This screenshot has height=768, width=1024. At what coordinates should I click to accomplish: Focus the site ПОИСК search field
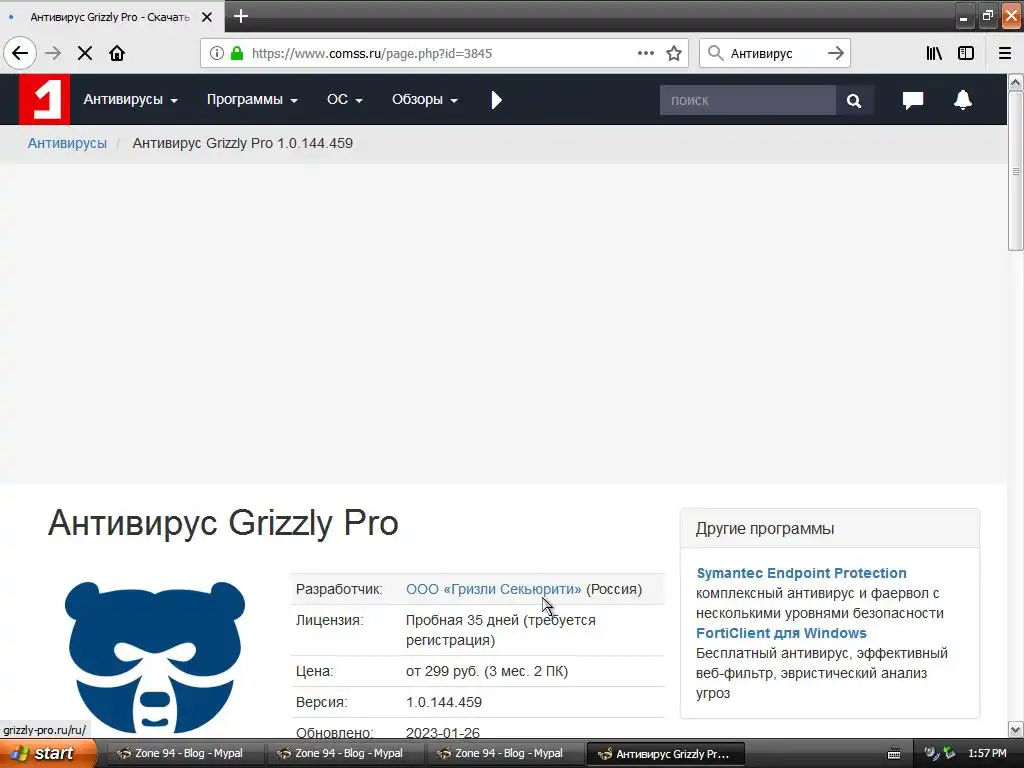pos(748,101)
